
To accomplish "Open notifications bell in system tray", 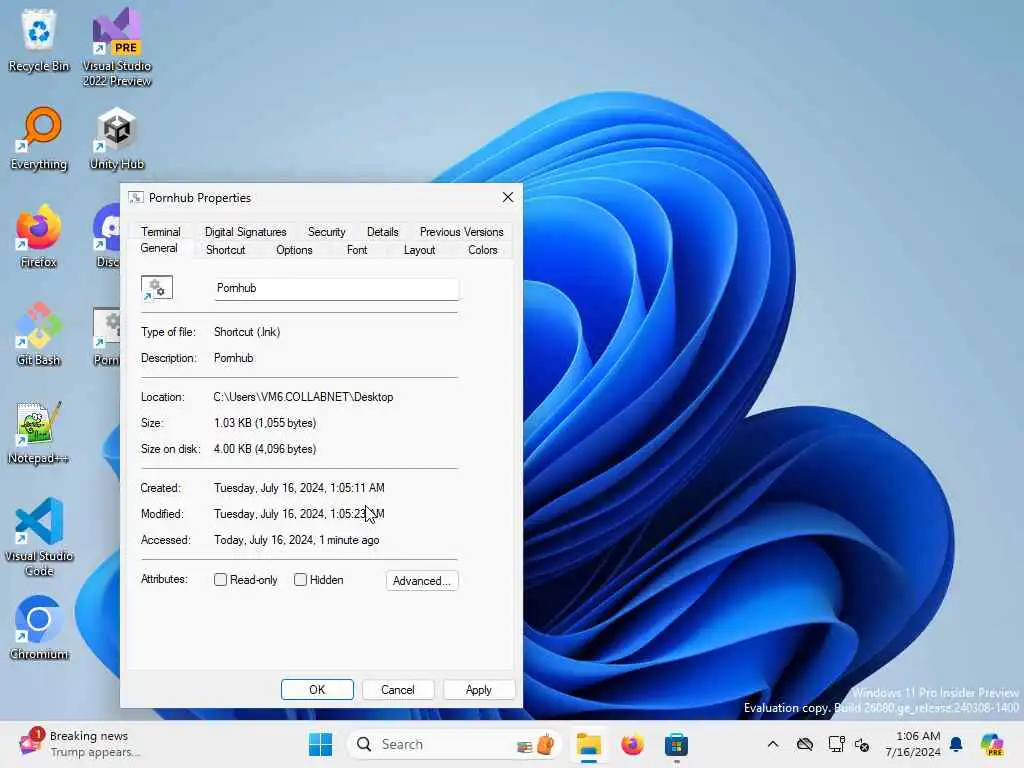I will click(x=956, y=744).
